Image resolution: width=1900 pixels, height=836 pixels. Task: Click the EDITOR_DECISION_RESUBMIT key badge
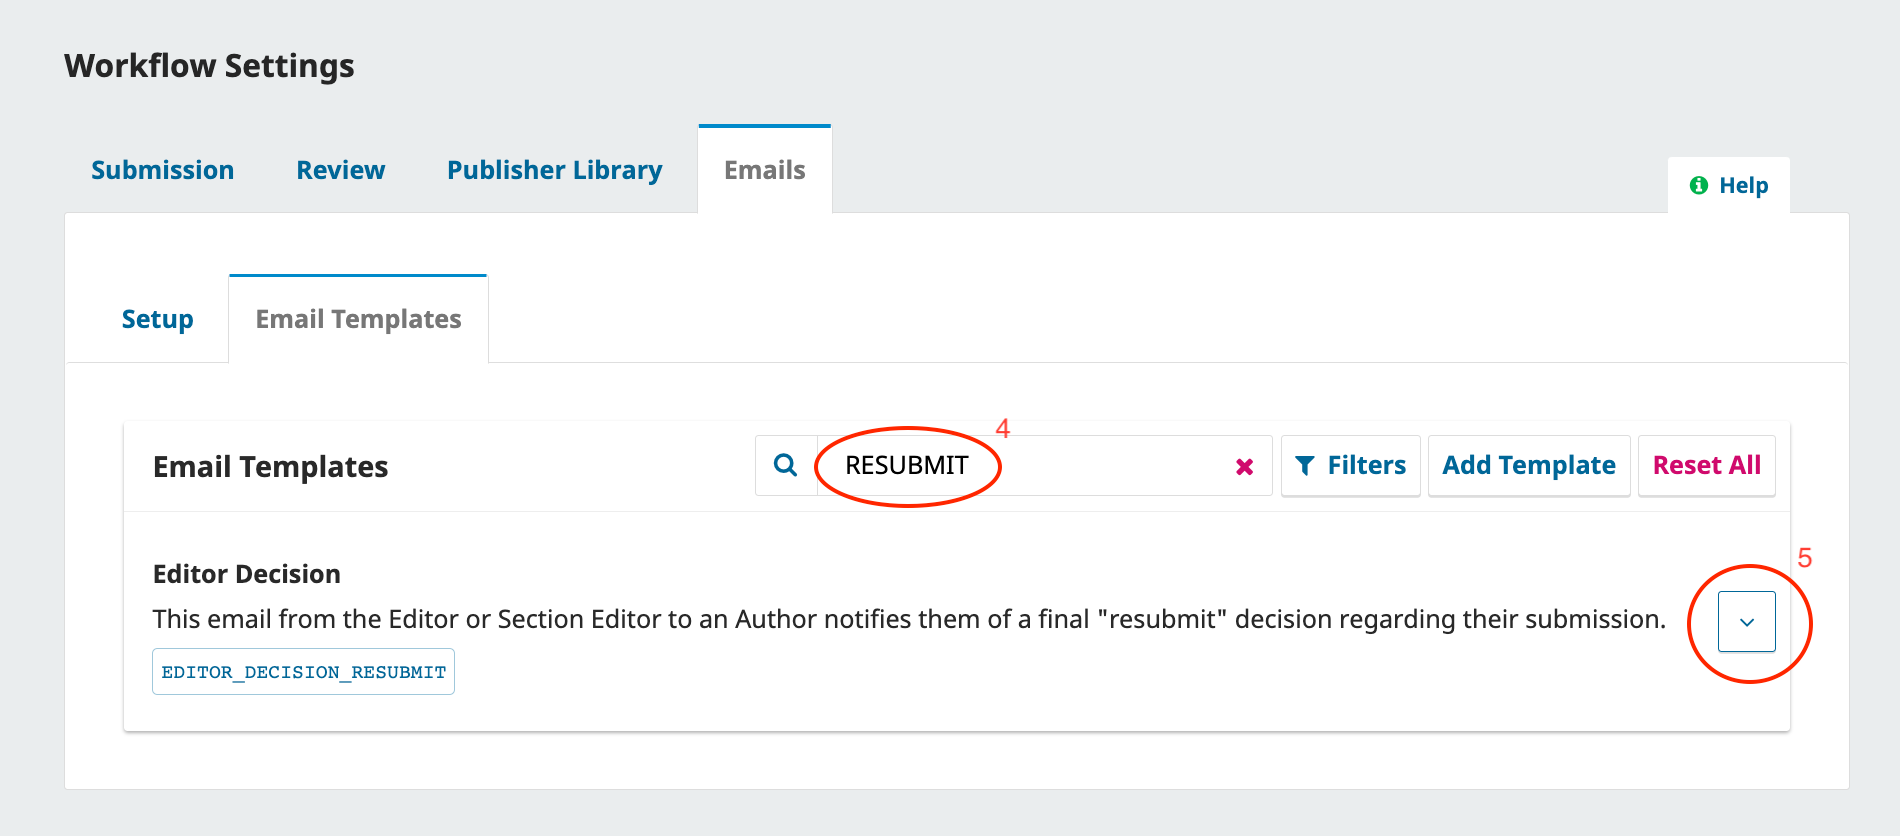303,672
